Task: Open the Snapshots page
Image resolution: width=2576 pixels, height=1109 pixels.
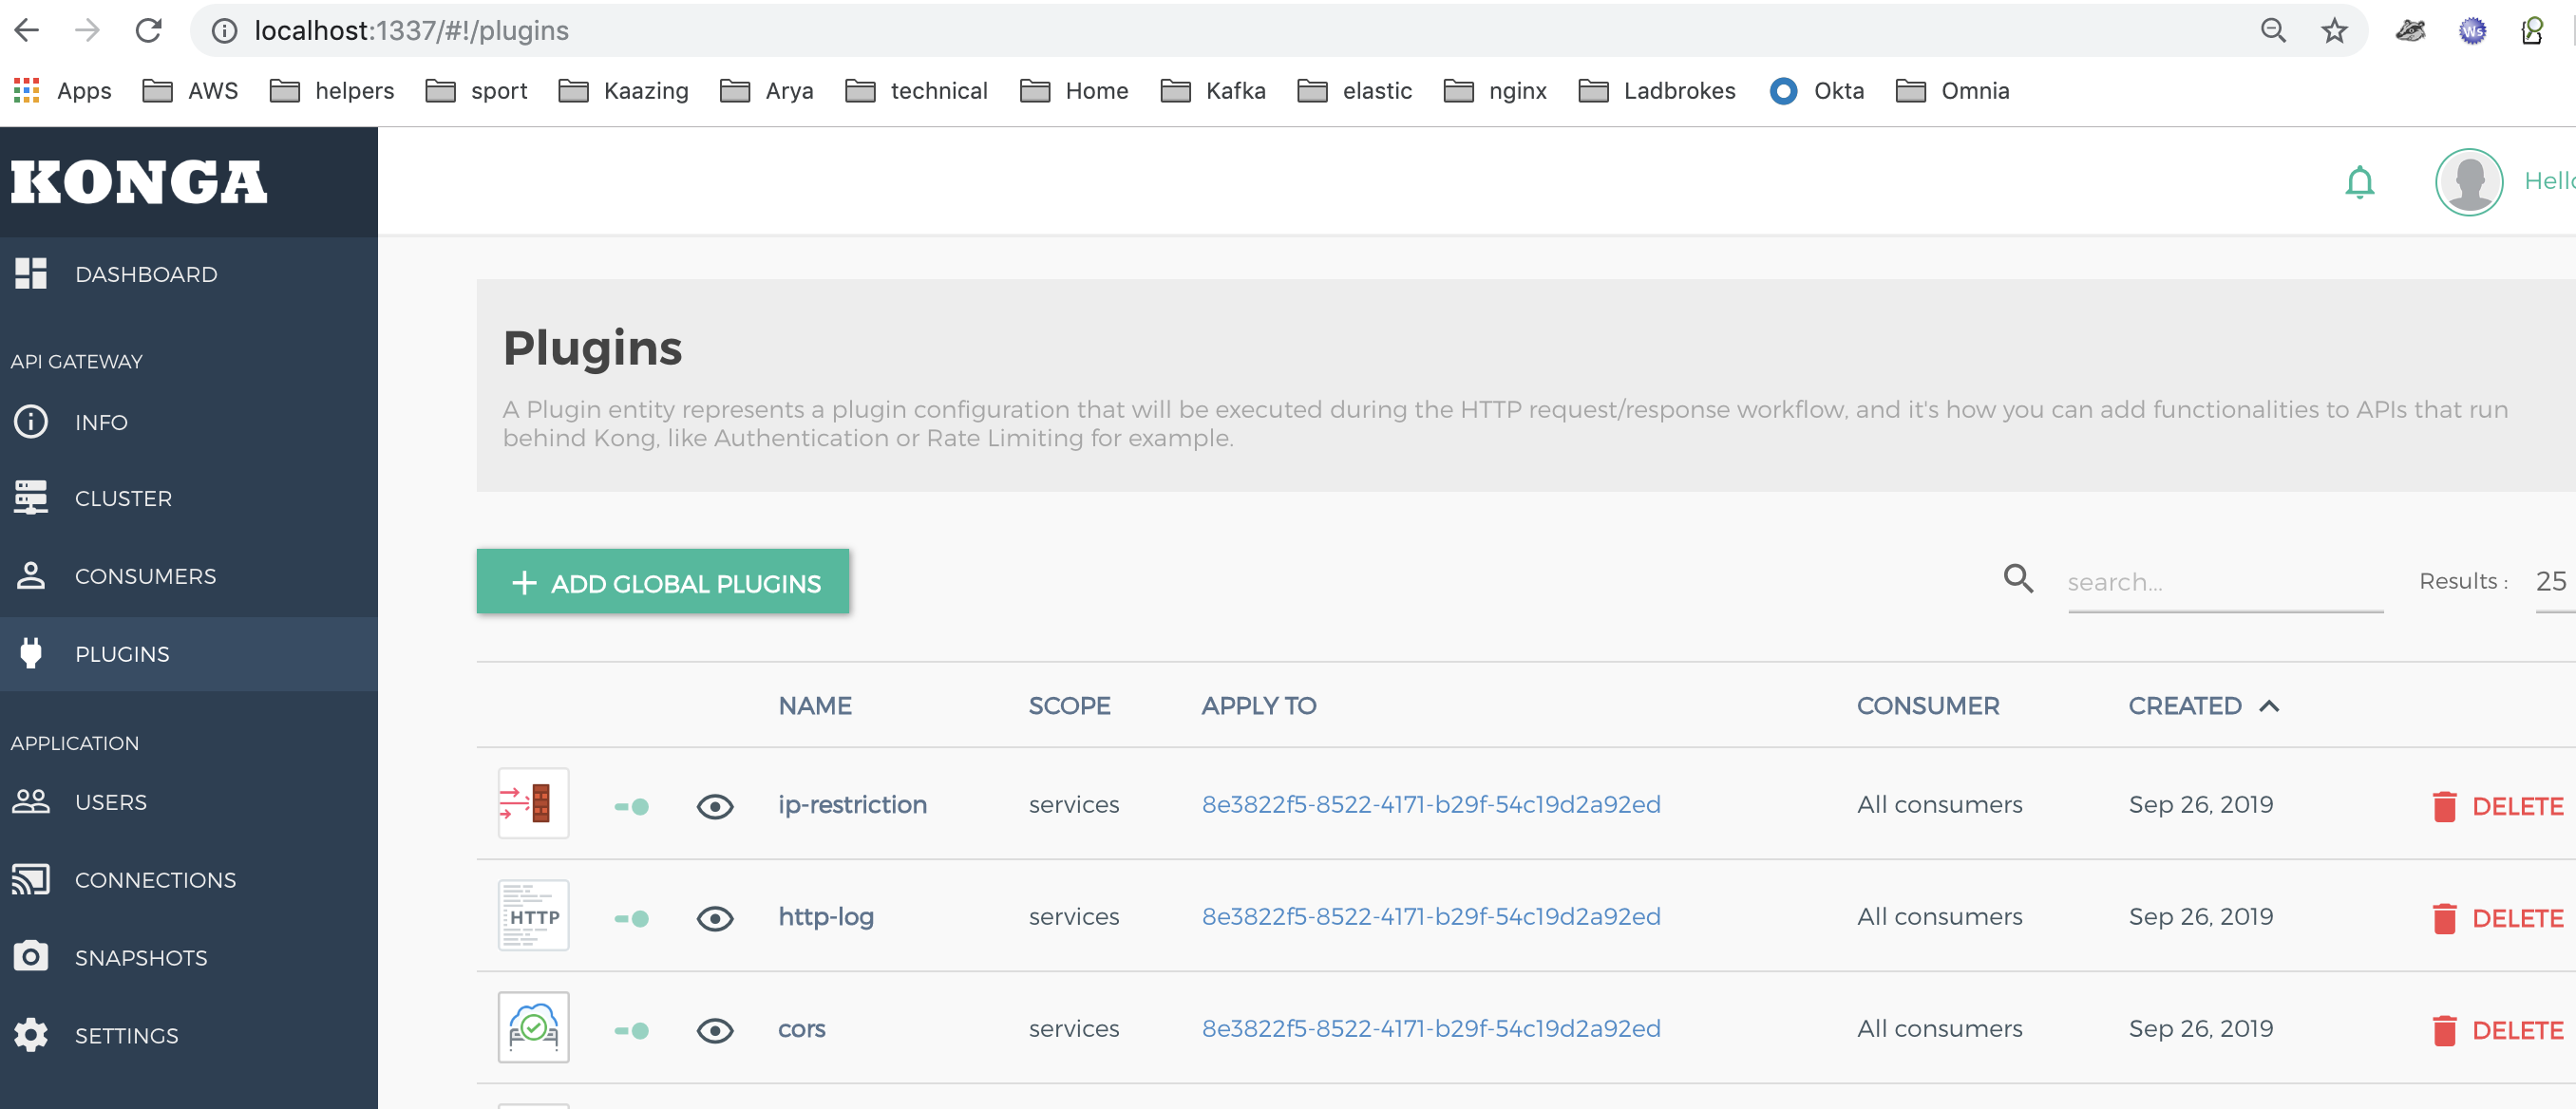Action: 189,958
